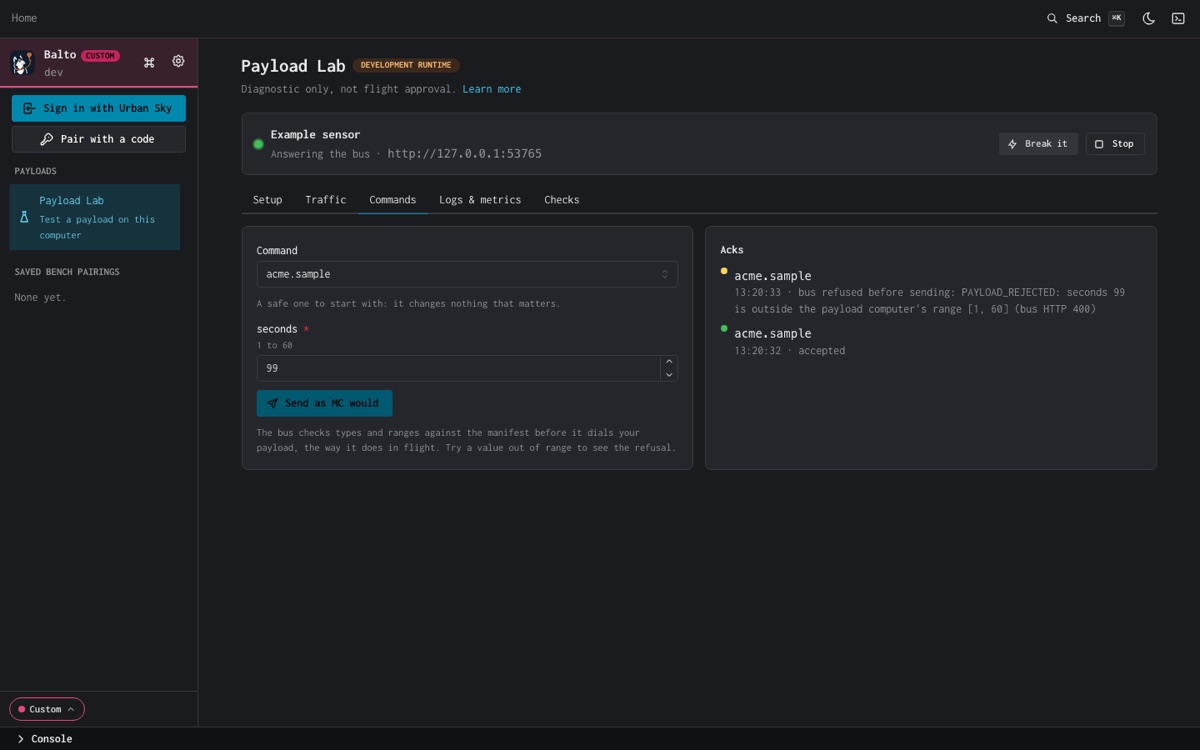Increment the seconds value with up arrow
The height and width of the screenshot is (750, 1200).
coord(669,362)
